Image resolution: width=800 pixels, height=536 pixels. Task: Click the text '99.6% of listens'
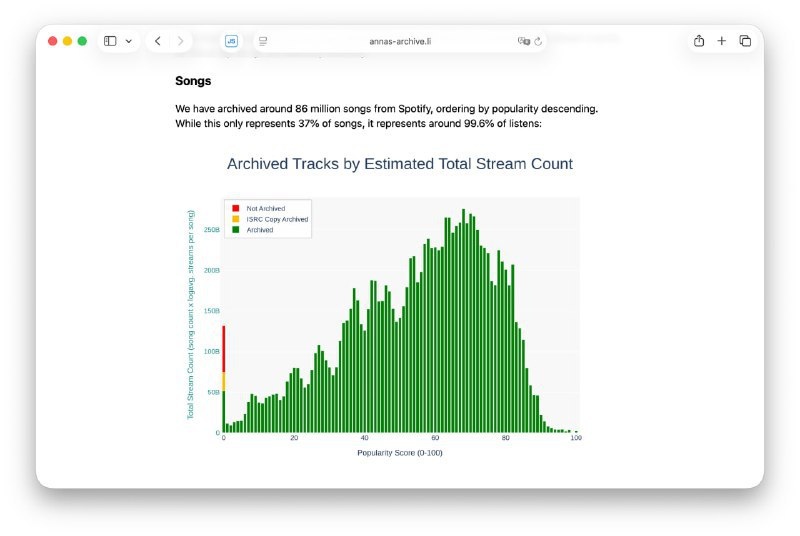pos(502,123)
